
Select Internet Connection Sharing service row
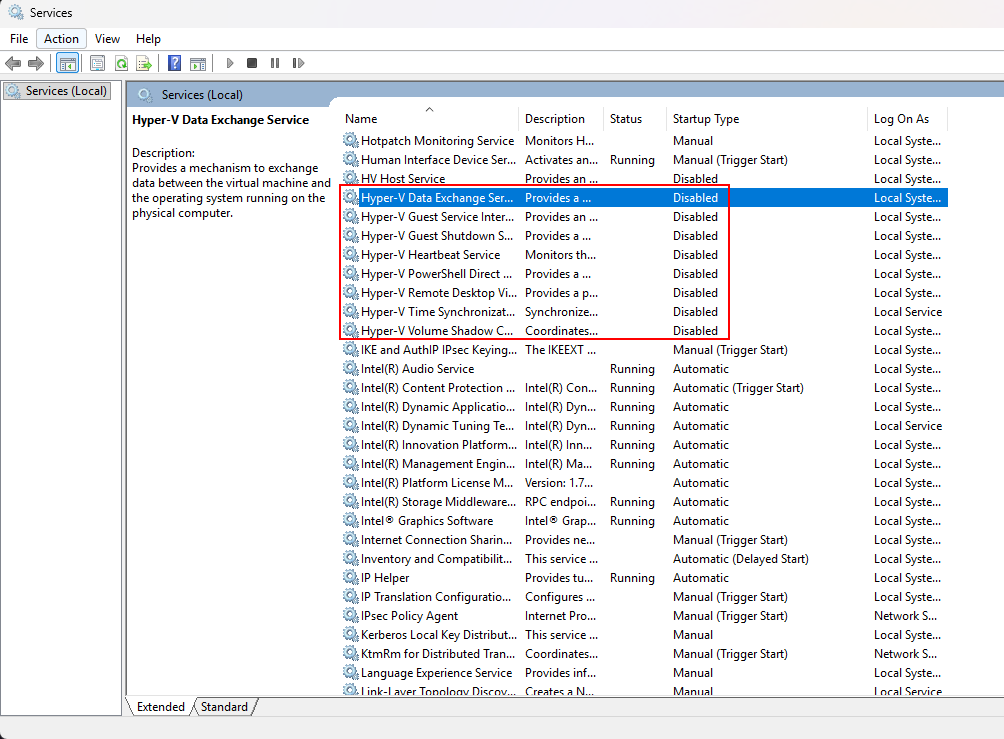[x=644, y=539]
